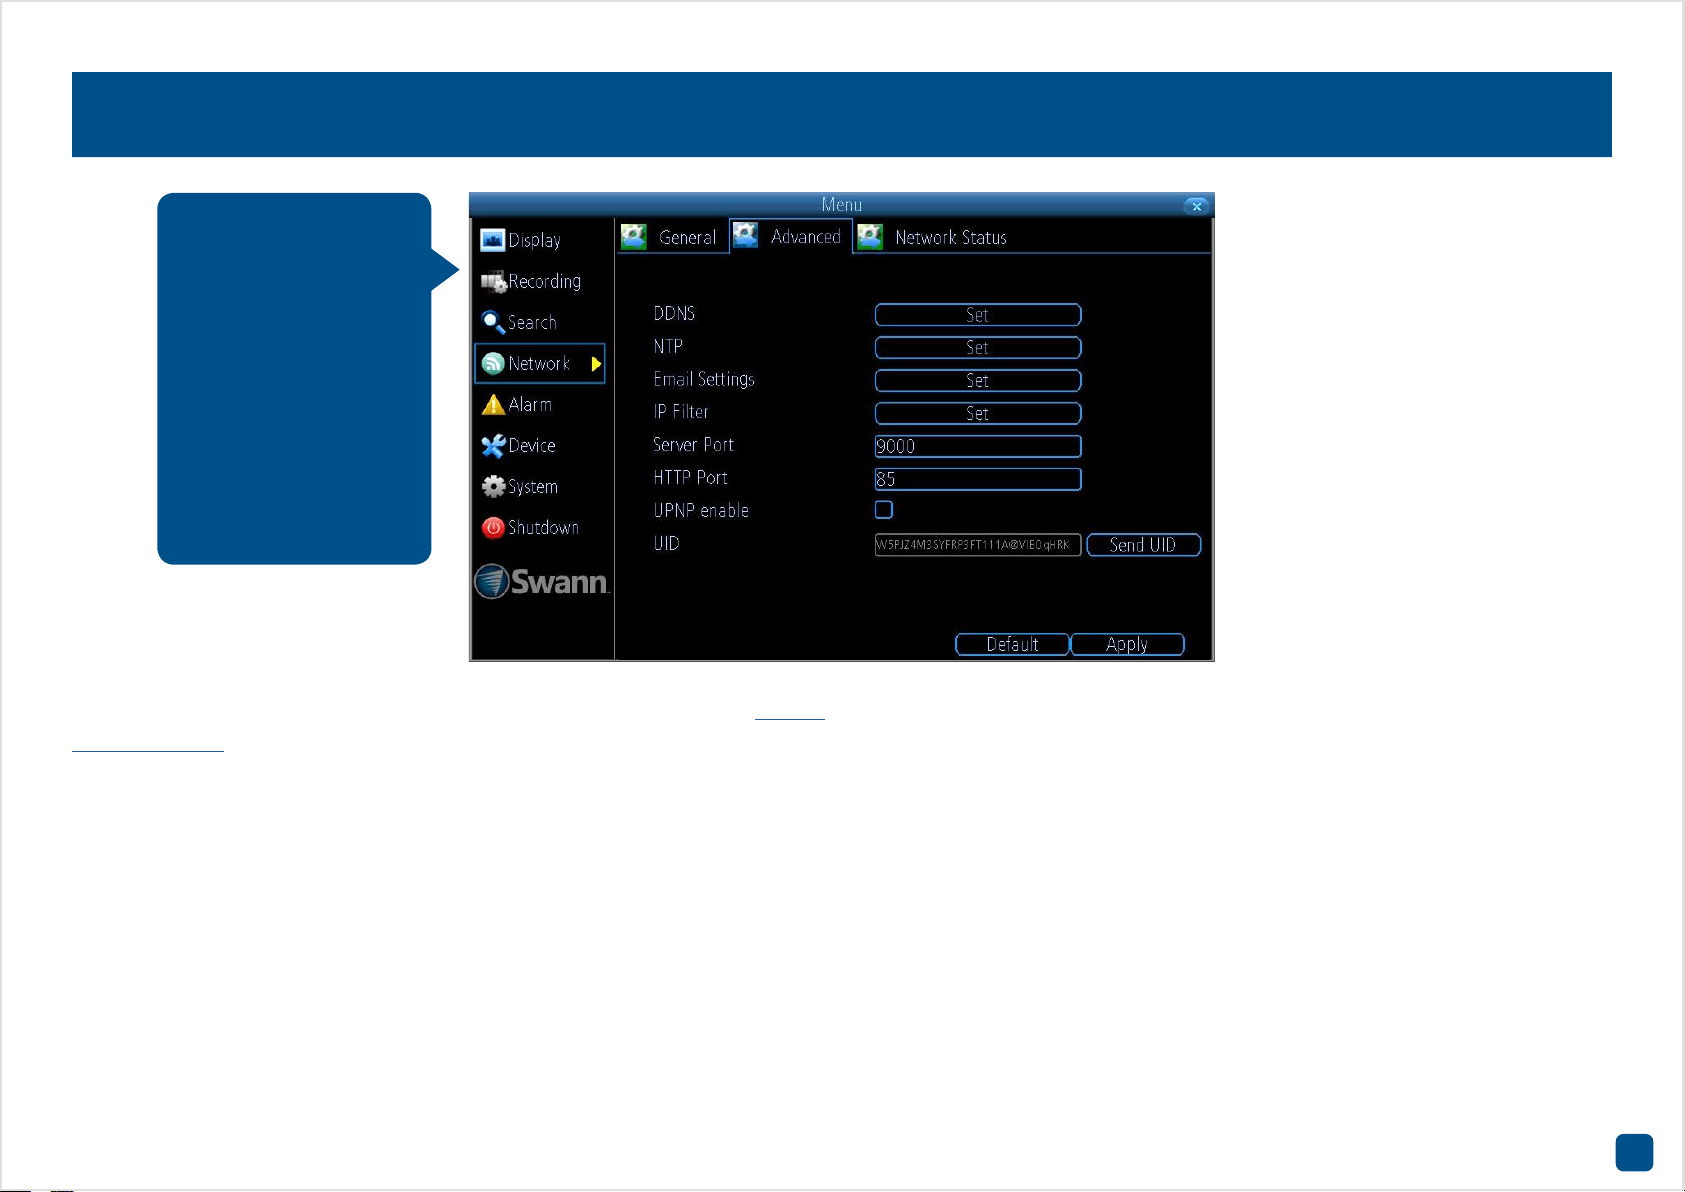The width and height of the screenshot is (1685, 1192).
Task: Click Set button for NTP
Action: pos(978,348)
